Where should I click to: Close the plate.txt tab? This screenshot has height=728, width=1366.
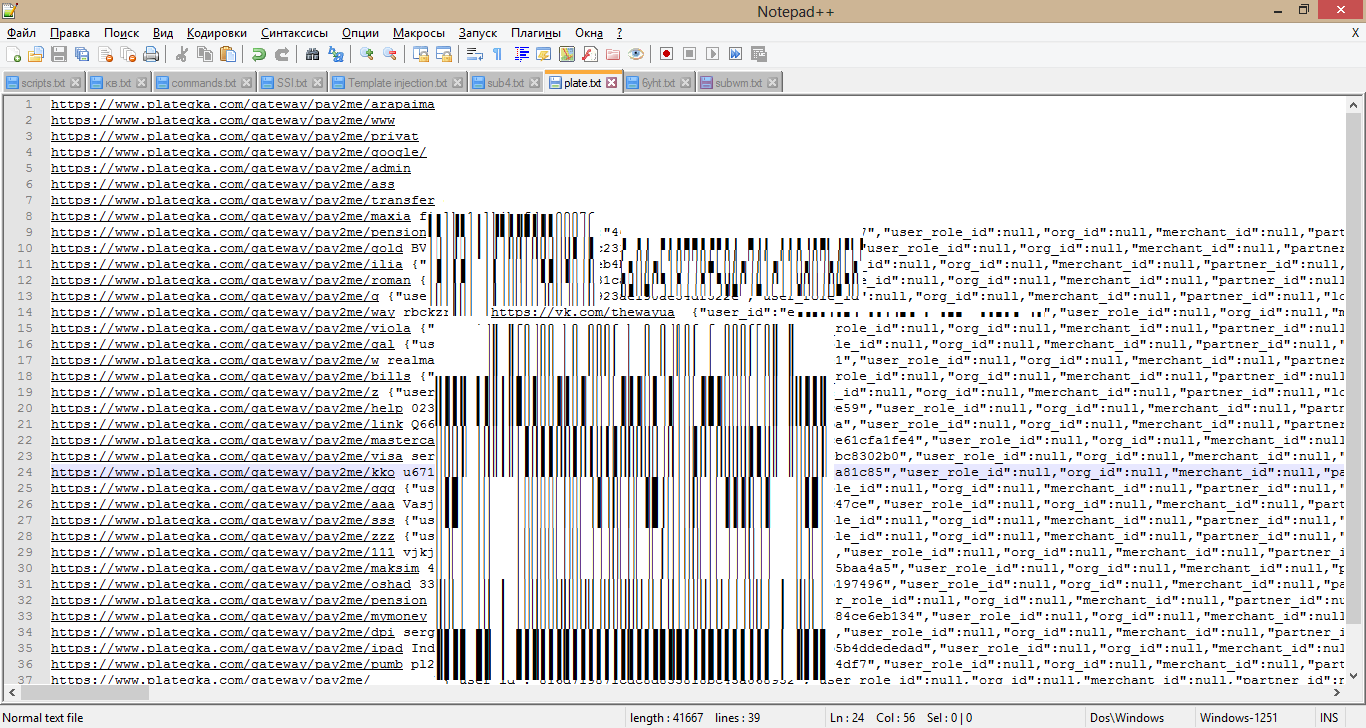coord(612,83)
